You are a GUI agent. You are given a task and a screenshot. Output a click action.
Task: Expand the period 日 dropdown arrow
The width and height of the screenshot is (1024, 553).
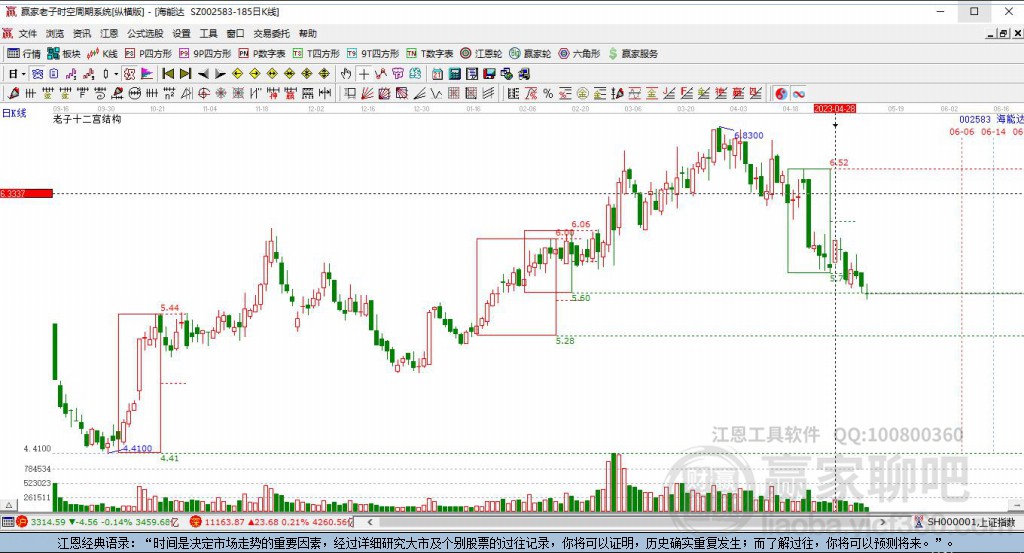click(x=23, y=74)
